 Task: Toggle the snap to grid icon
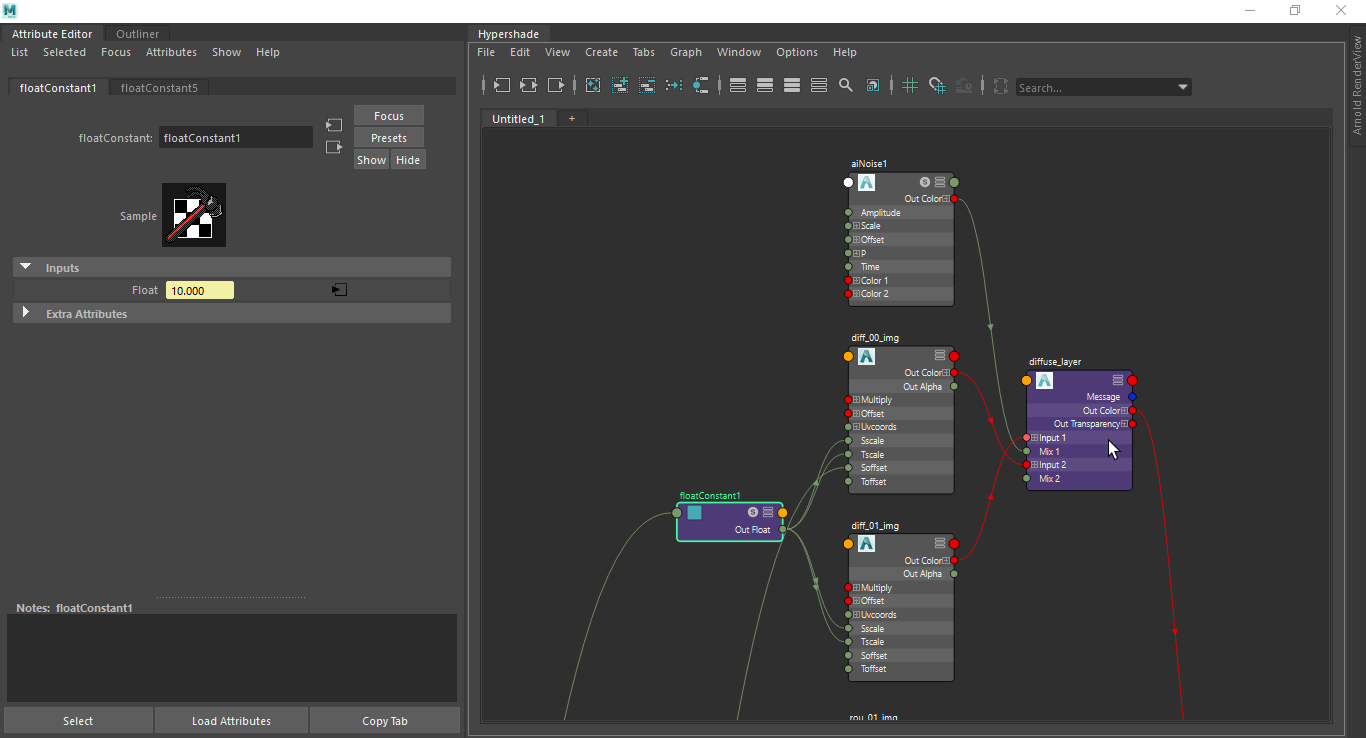937,86
